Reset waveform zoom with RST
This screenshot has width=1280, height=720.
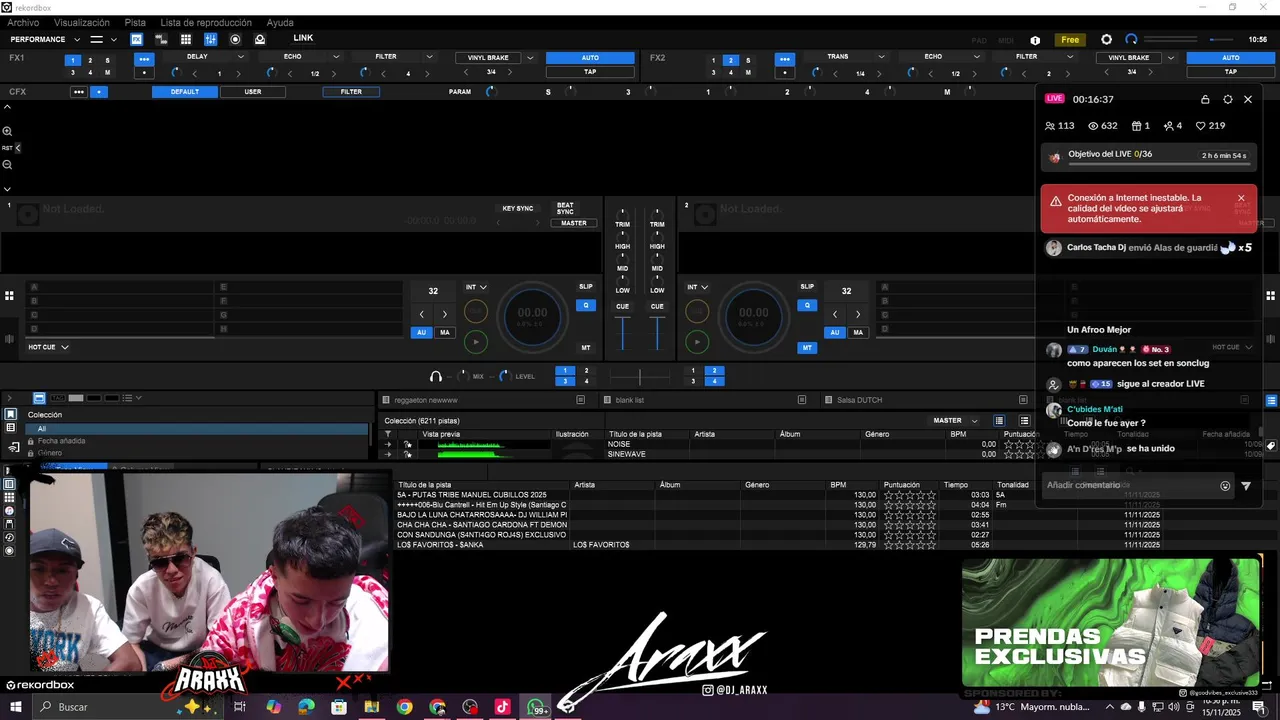click(x=7, y=148)
